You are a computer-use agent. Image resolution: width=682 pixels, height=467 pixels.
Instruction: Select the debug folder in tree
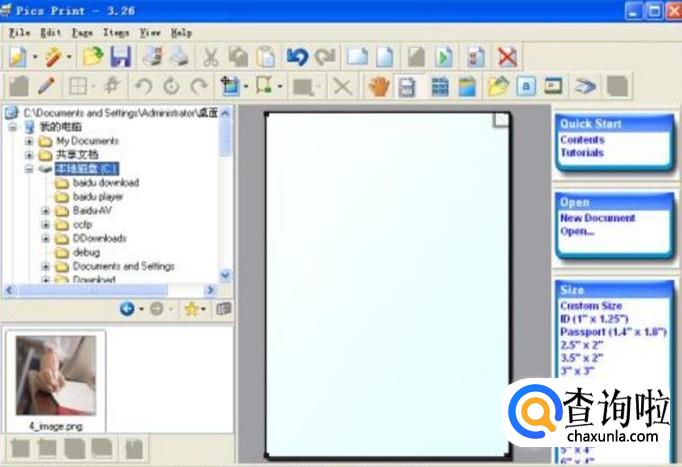pos(86,253)
